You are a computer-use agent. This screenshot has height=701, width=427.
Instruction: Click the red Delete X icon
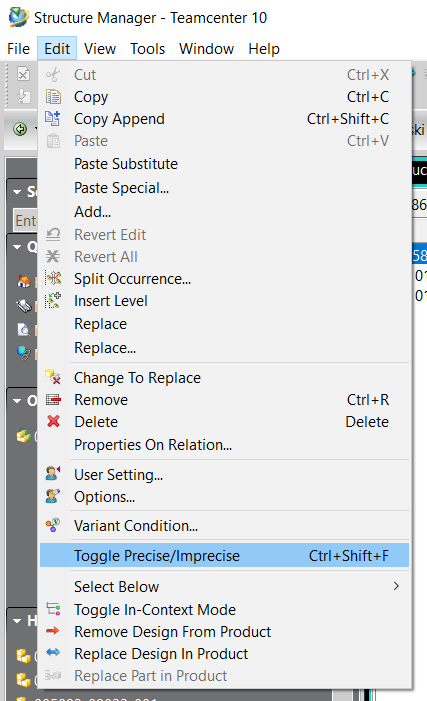[53, 421]
